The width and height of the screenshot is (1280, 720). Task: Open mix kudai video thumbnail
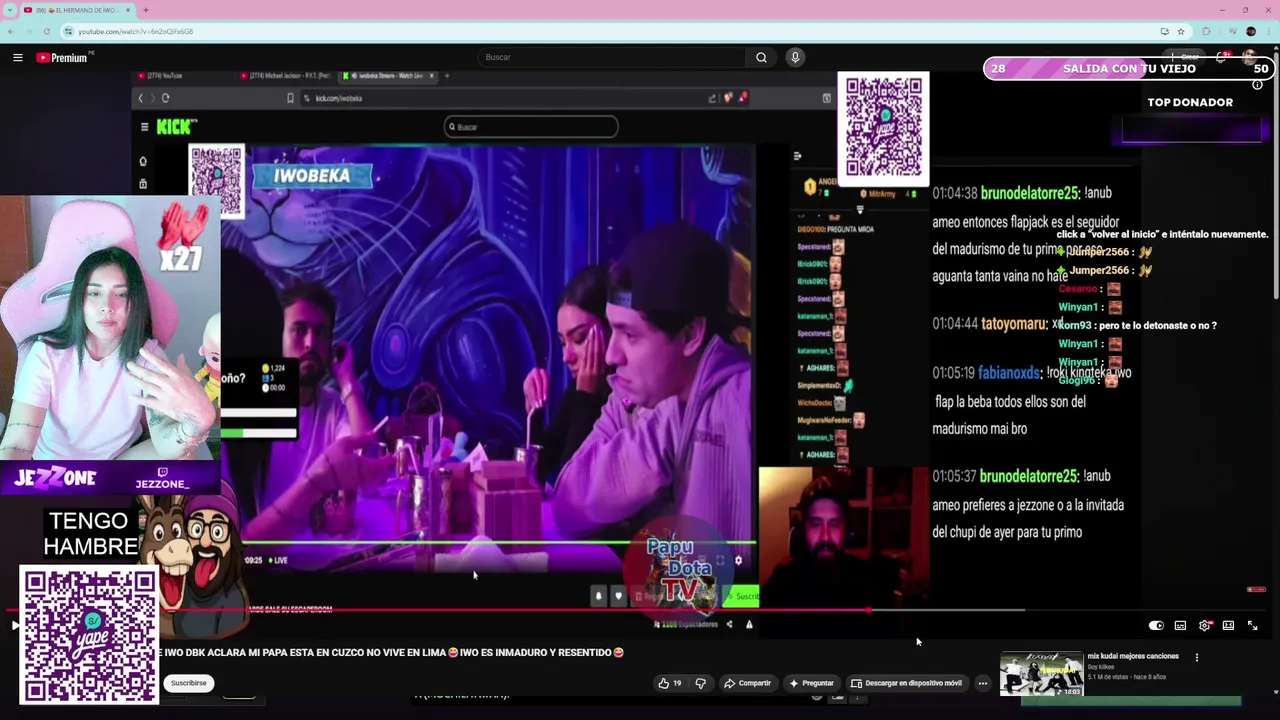1041,674
